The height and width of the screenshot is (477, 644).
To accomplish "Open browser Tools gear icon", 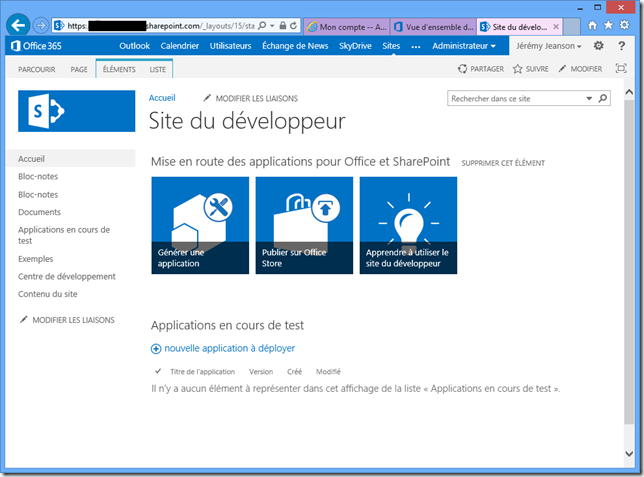I will coord(624,25).
